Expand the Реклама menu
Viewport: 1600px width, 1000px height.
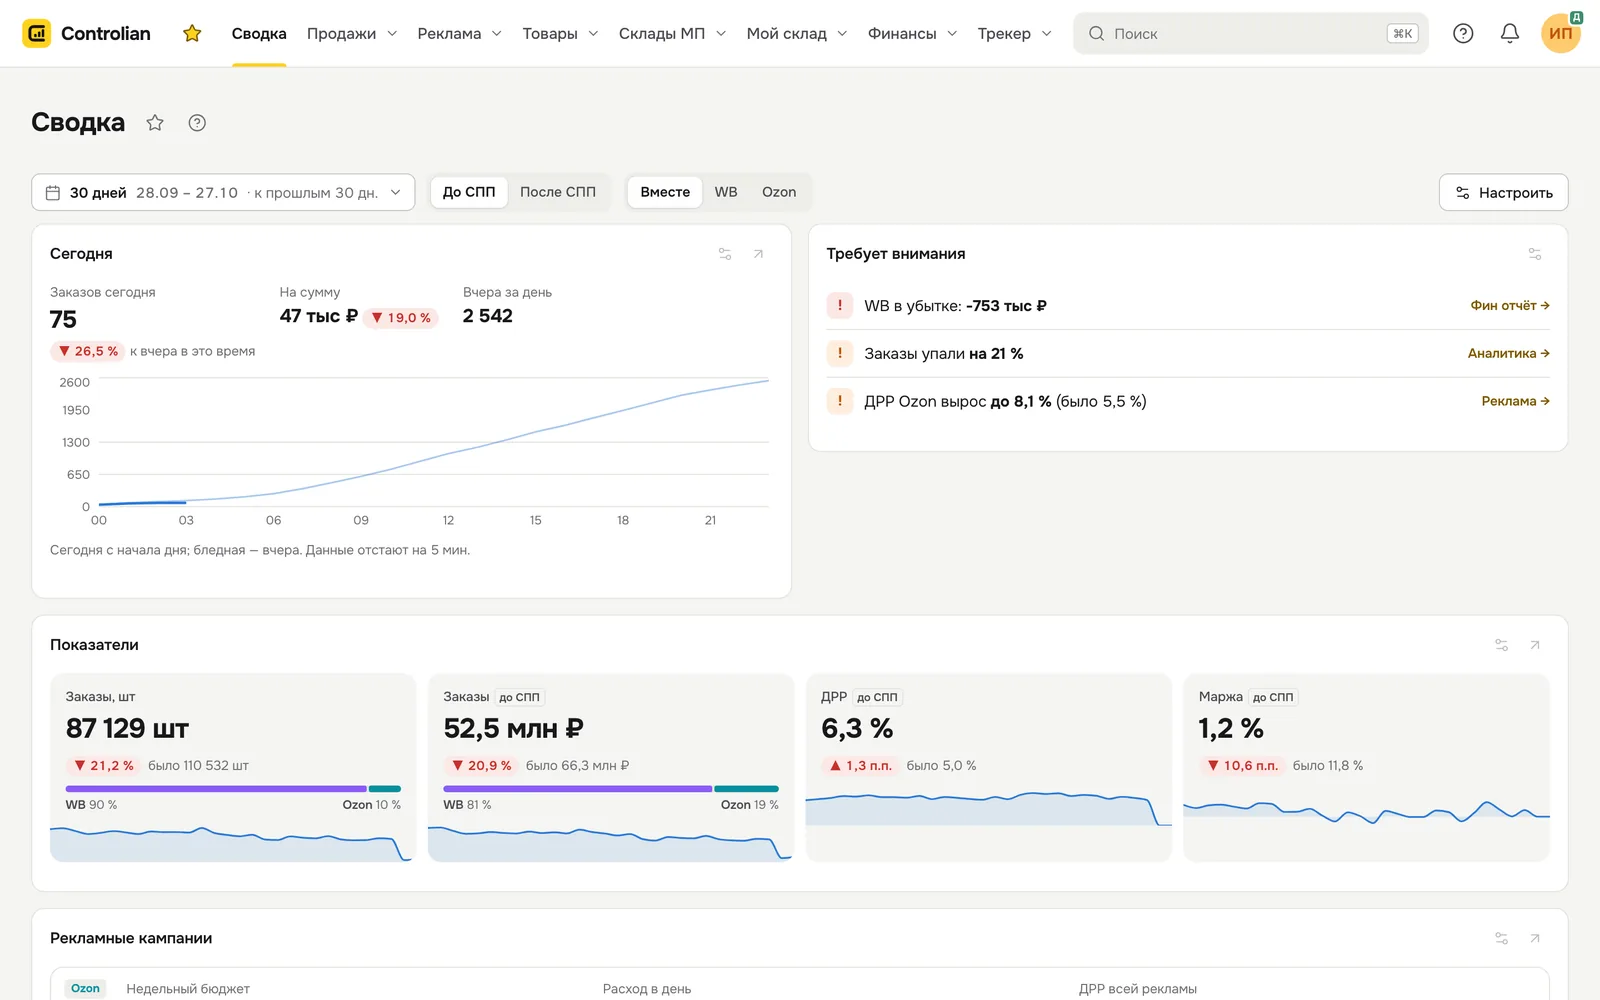point(460,34)
